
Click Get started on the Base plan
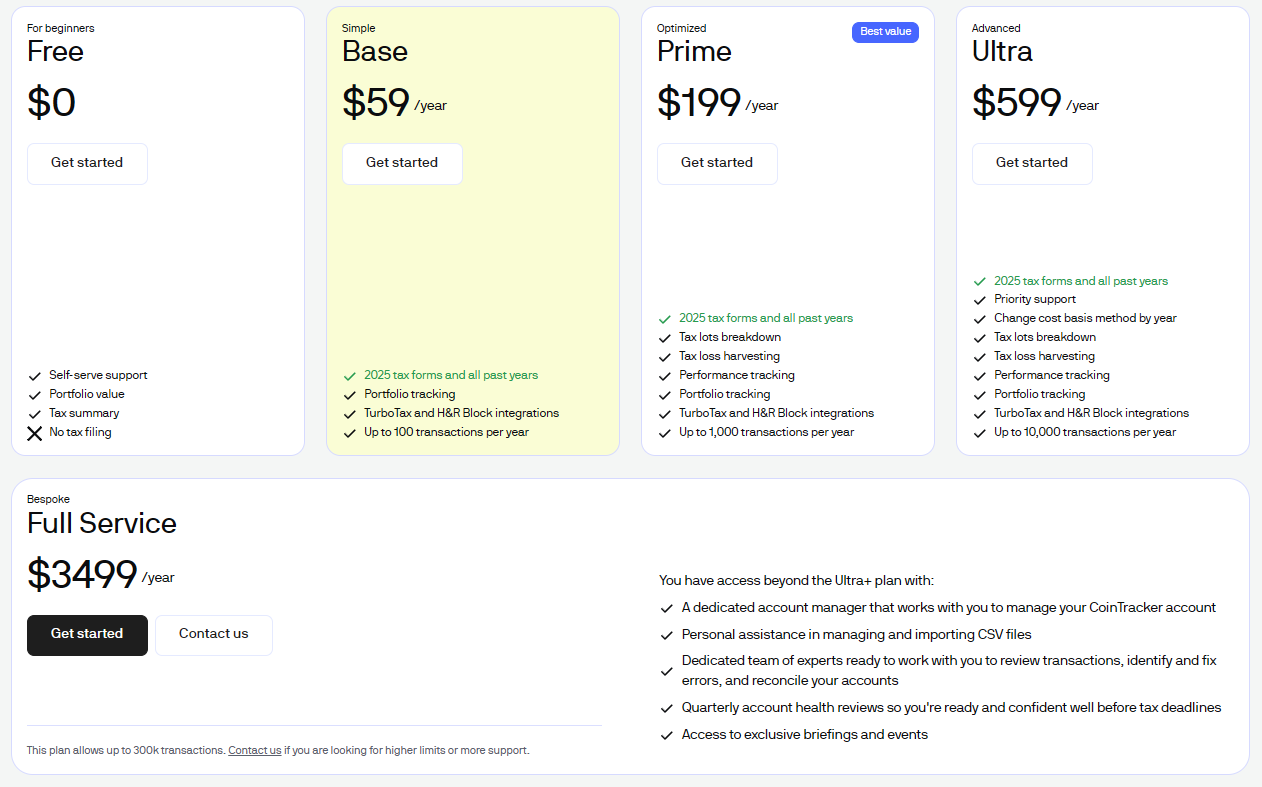tap(402, 163)
